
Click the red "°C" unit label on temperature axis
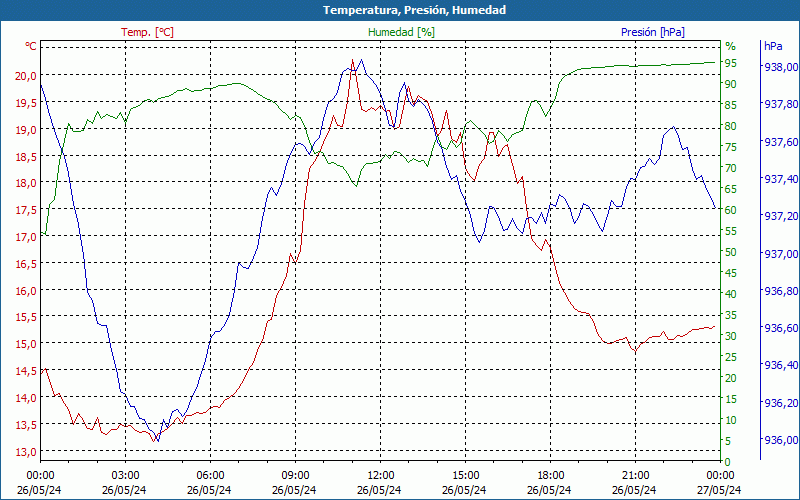click(31, 46)
